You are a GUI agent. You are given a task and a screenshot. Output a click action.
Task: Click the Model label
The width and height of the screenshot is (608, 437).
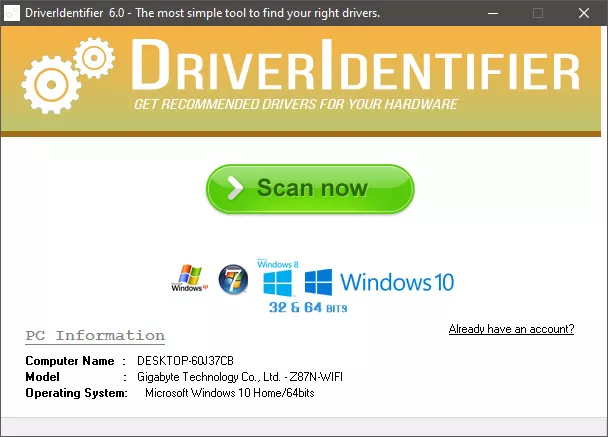pyautogui.click(x=42, y=377)
